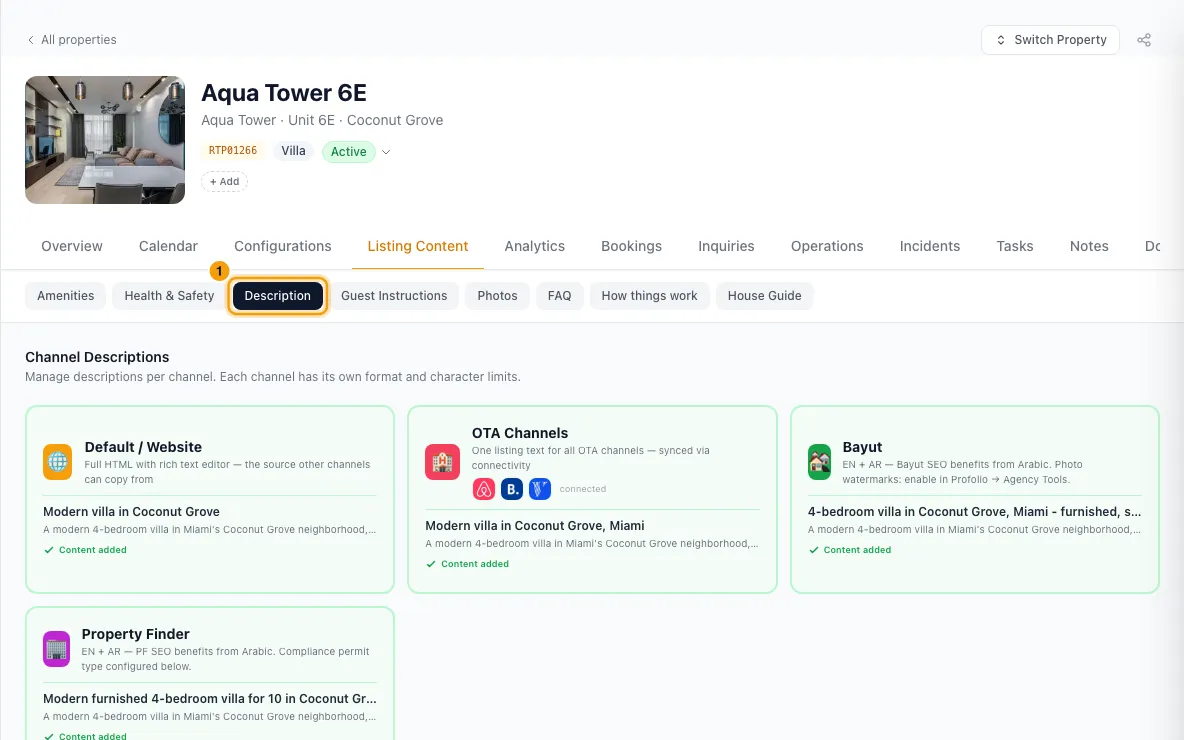Click the 'Modern villa in Coconut Grove, Miami' headline

pyautogui.click(x=535, y=526)
